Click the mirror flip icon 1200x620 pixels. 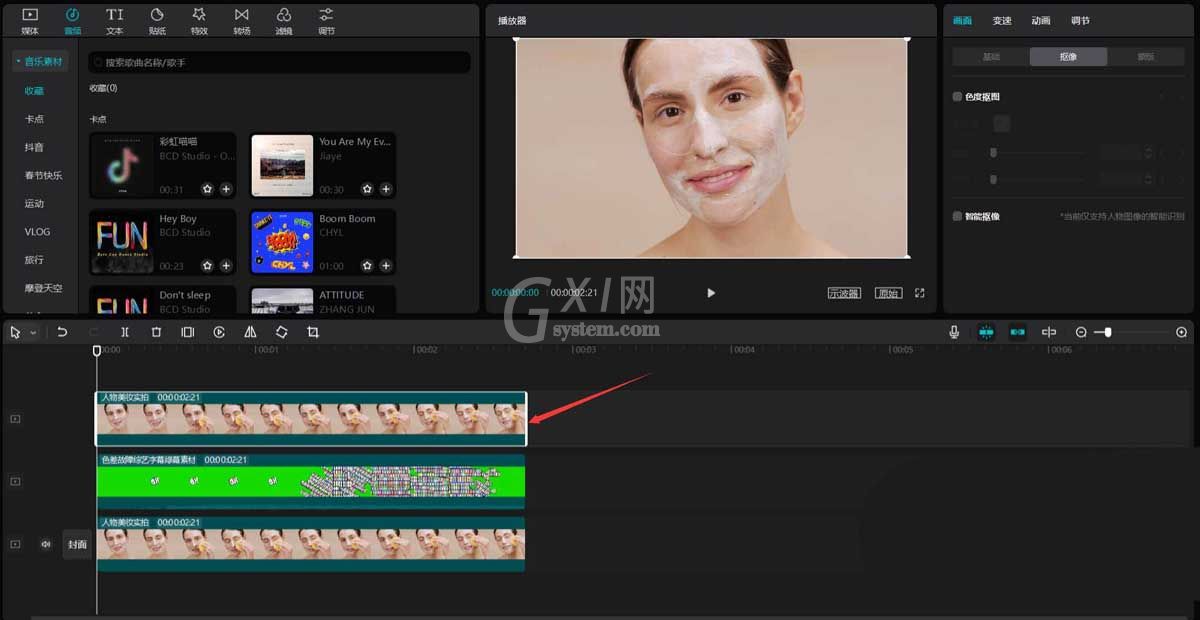point(250,332)
